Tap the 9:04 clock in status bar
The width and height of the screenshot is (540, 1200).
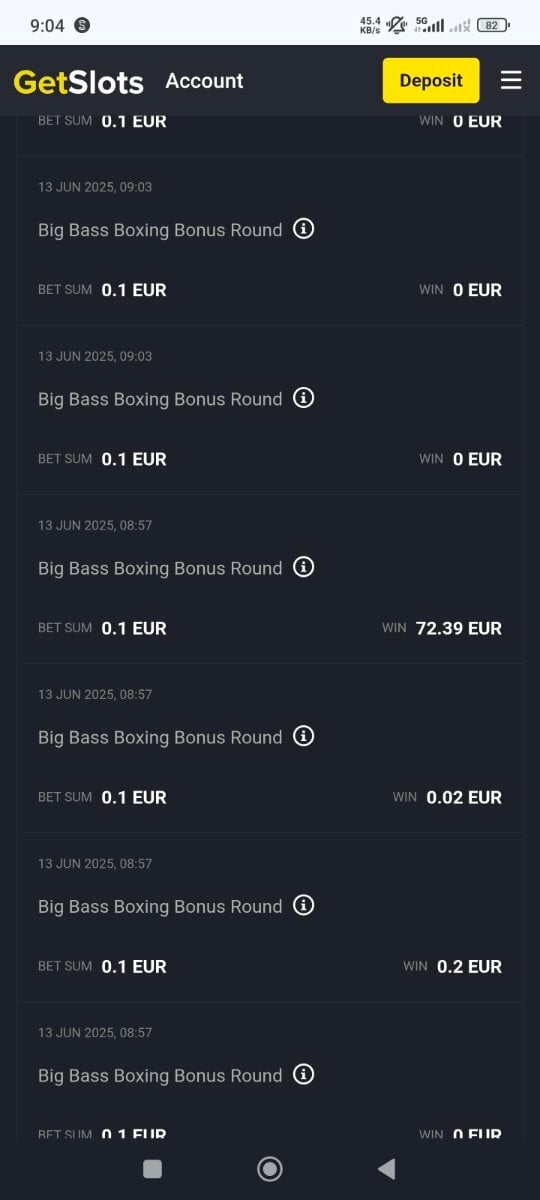[47, 25]
